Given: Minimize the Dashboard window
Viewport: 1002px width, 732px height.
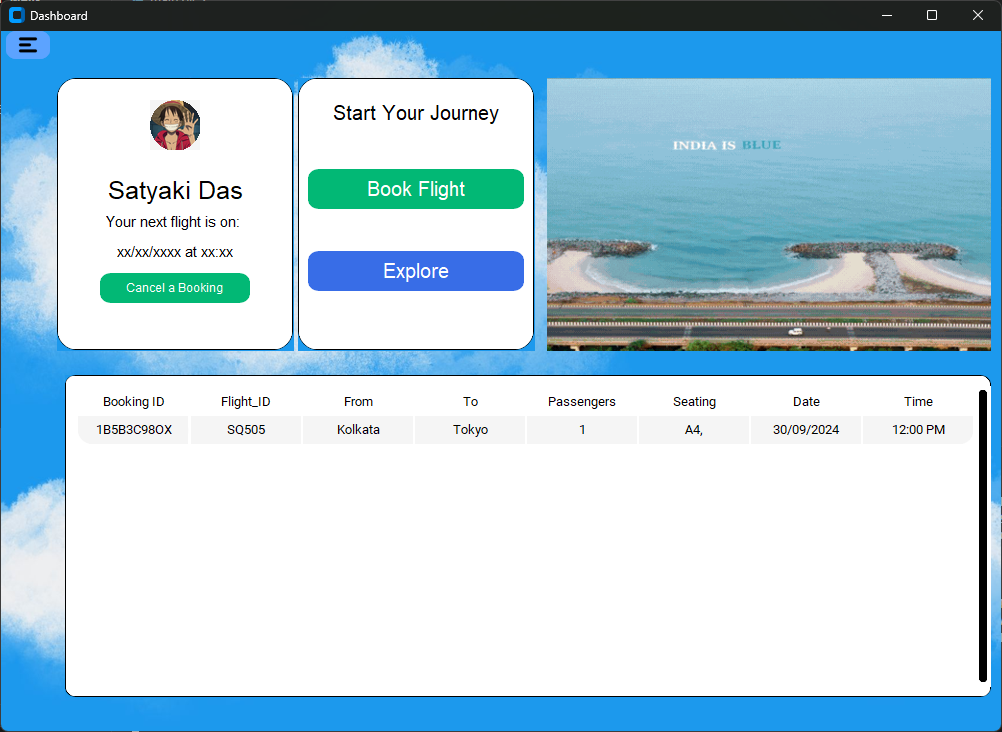Looking at the screenshot, I should tap(887, 15).
